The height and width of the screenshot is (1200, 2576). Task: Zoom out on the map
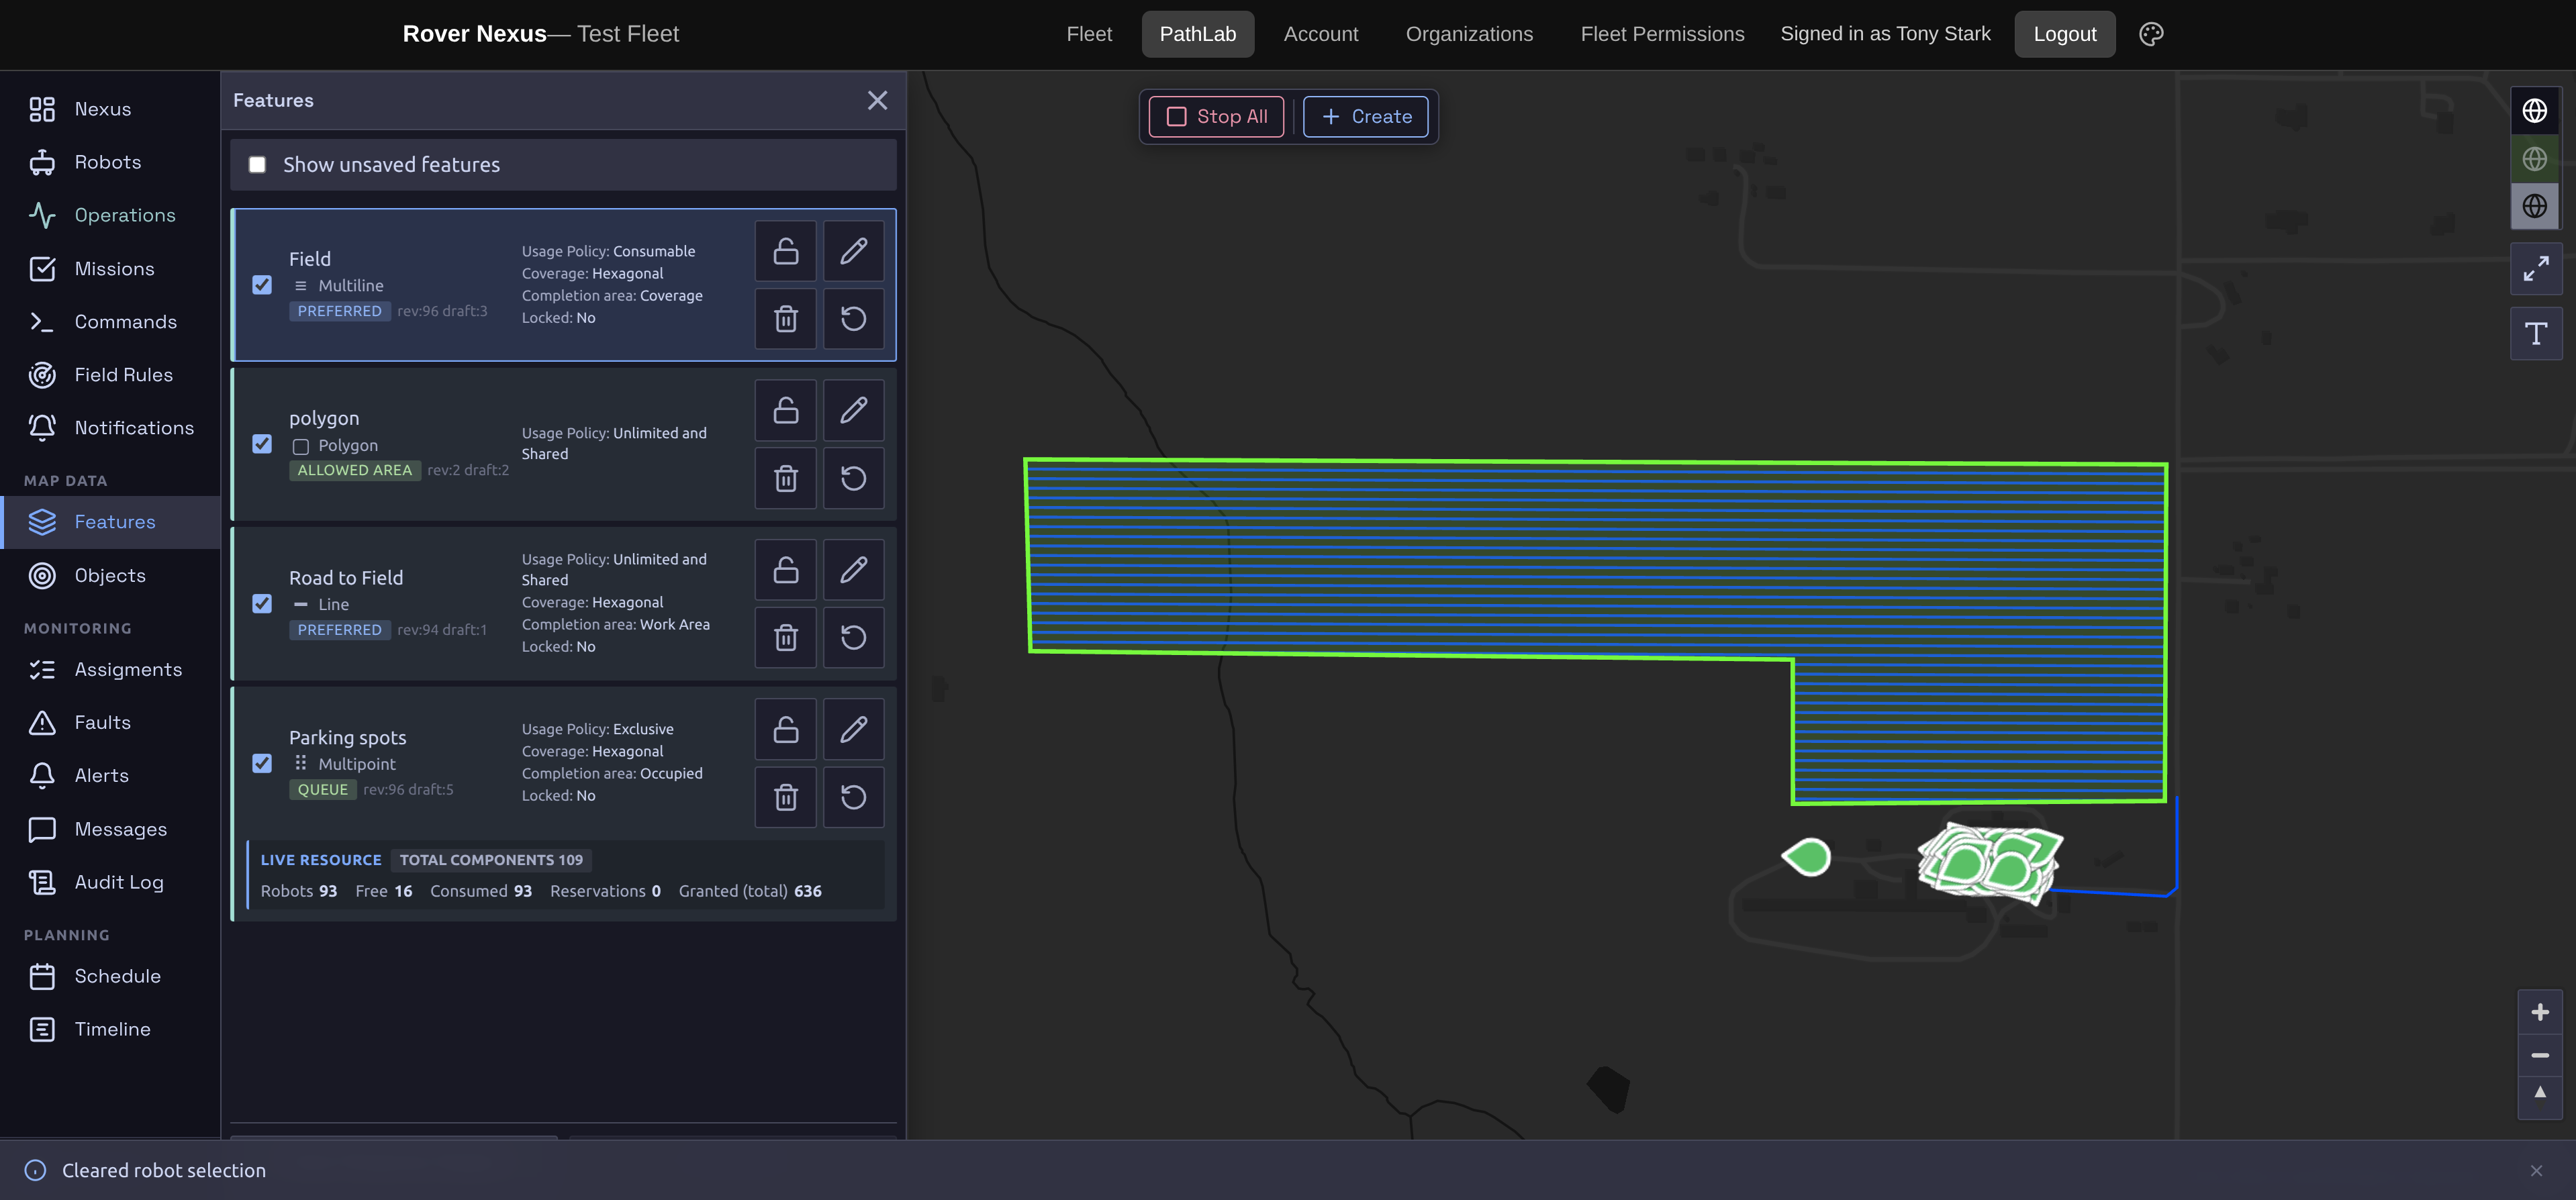point(2540,1056)
